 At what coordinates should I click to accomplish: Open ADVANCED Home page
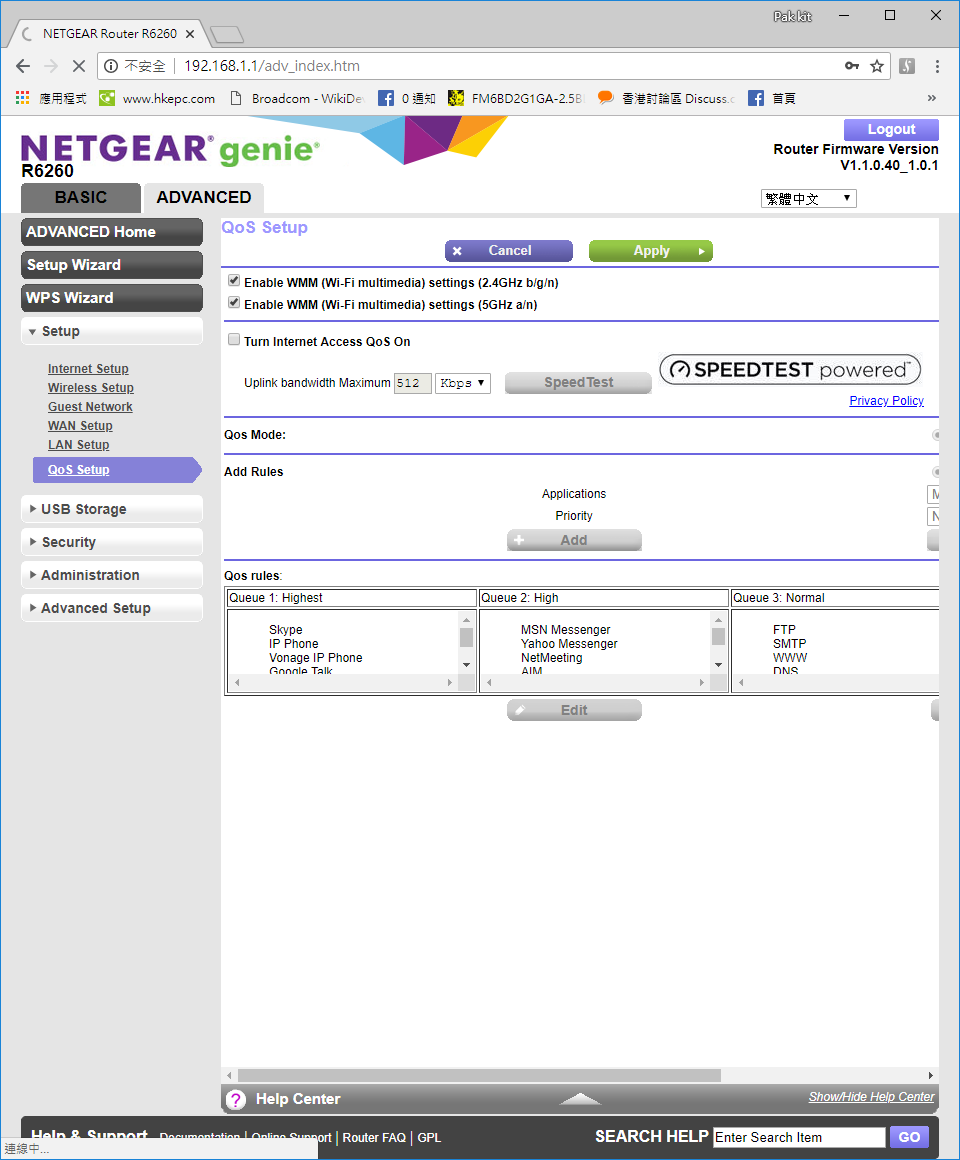112,232
